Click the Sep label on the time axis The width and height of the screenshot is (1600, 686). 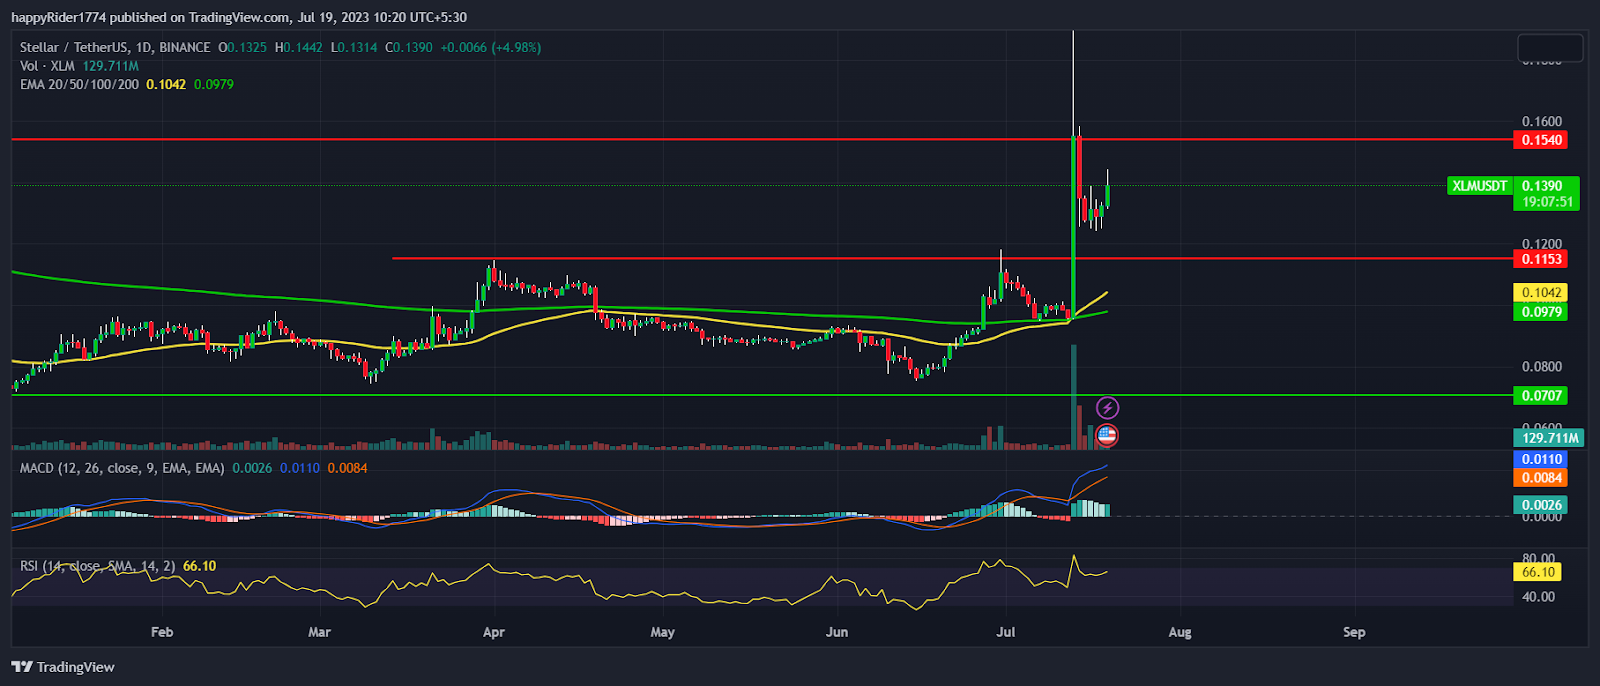coord(1354,632)
